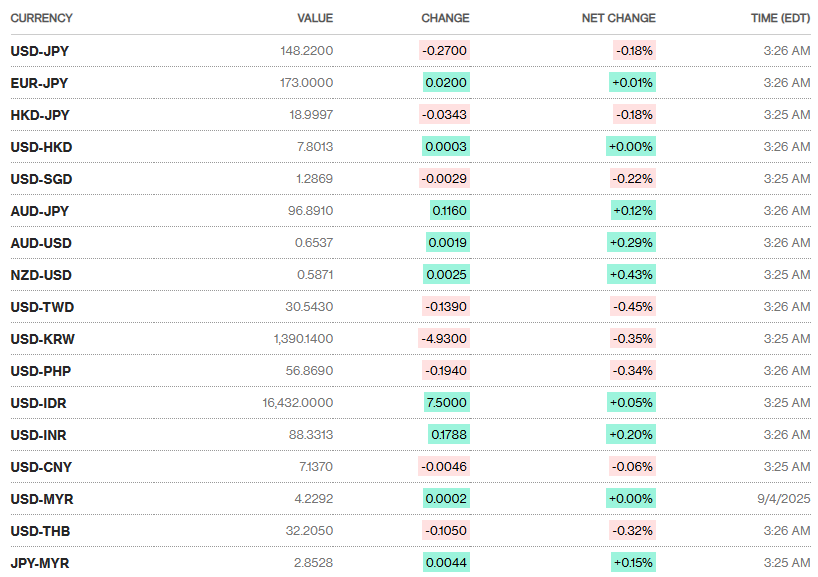This screenshot has width=818, height=577.
Task: Open the USD-SGD quote page
Action: pos(41,179)
